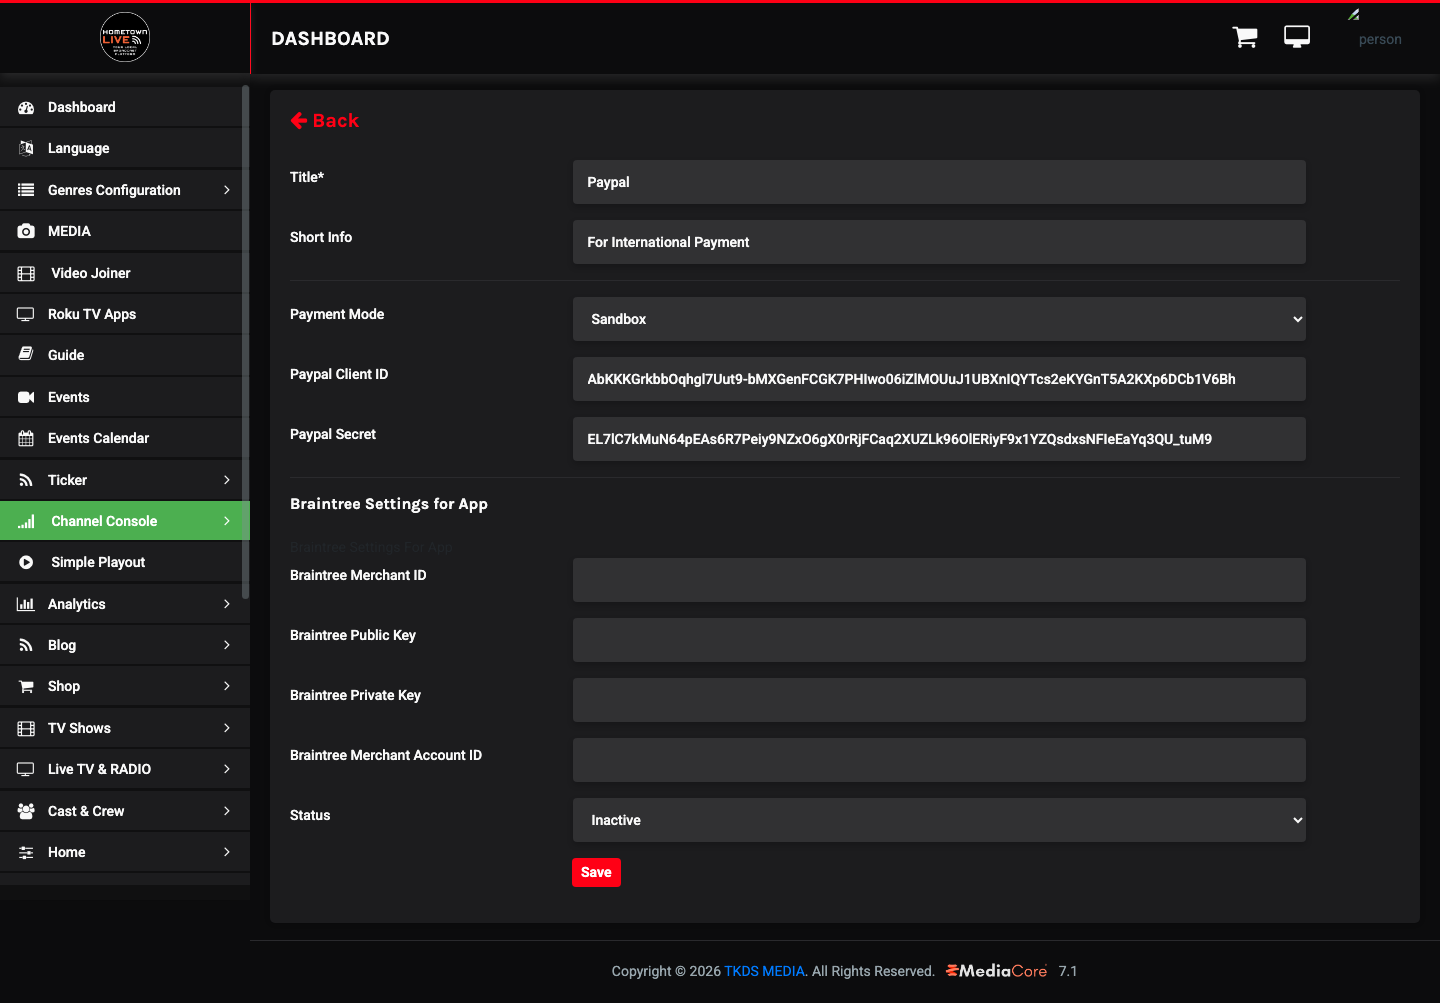Image resolution: width=1440 pixels, height=1003 pixels.
Task: Expand the Live TV & RADIO chevron
Action: coord(227,769)
